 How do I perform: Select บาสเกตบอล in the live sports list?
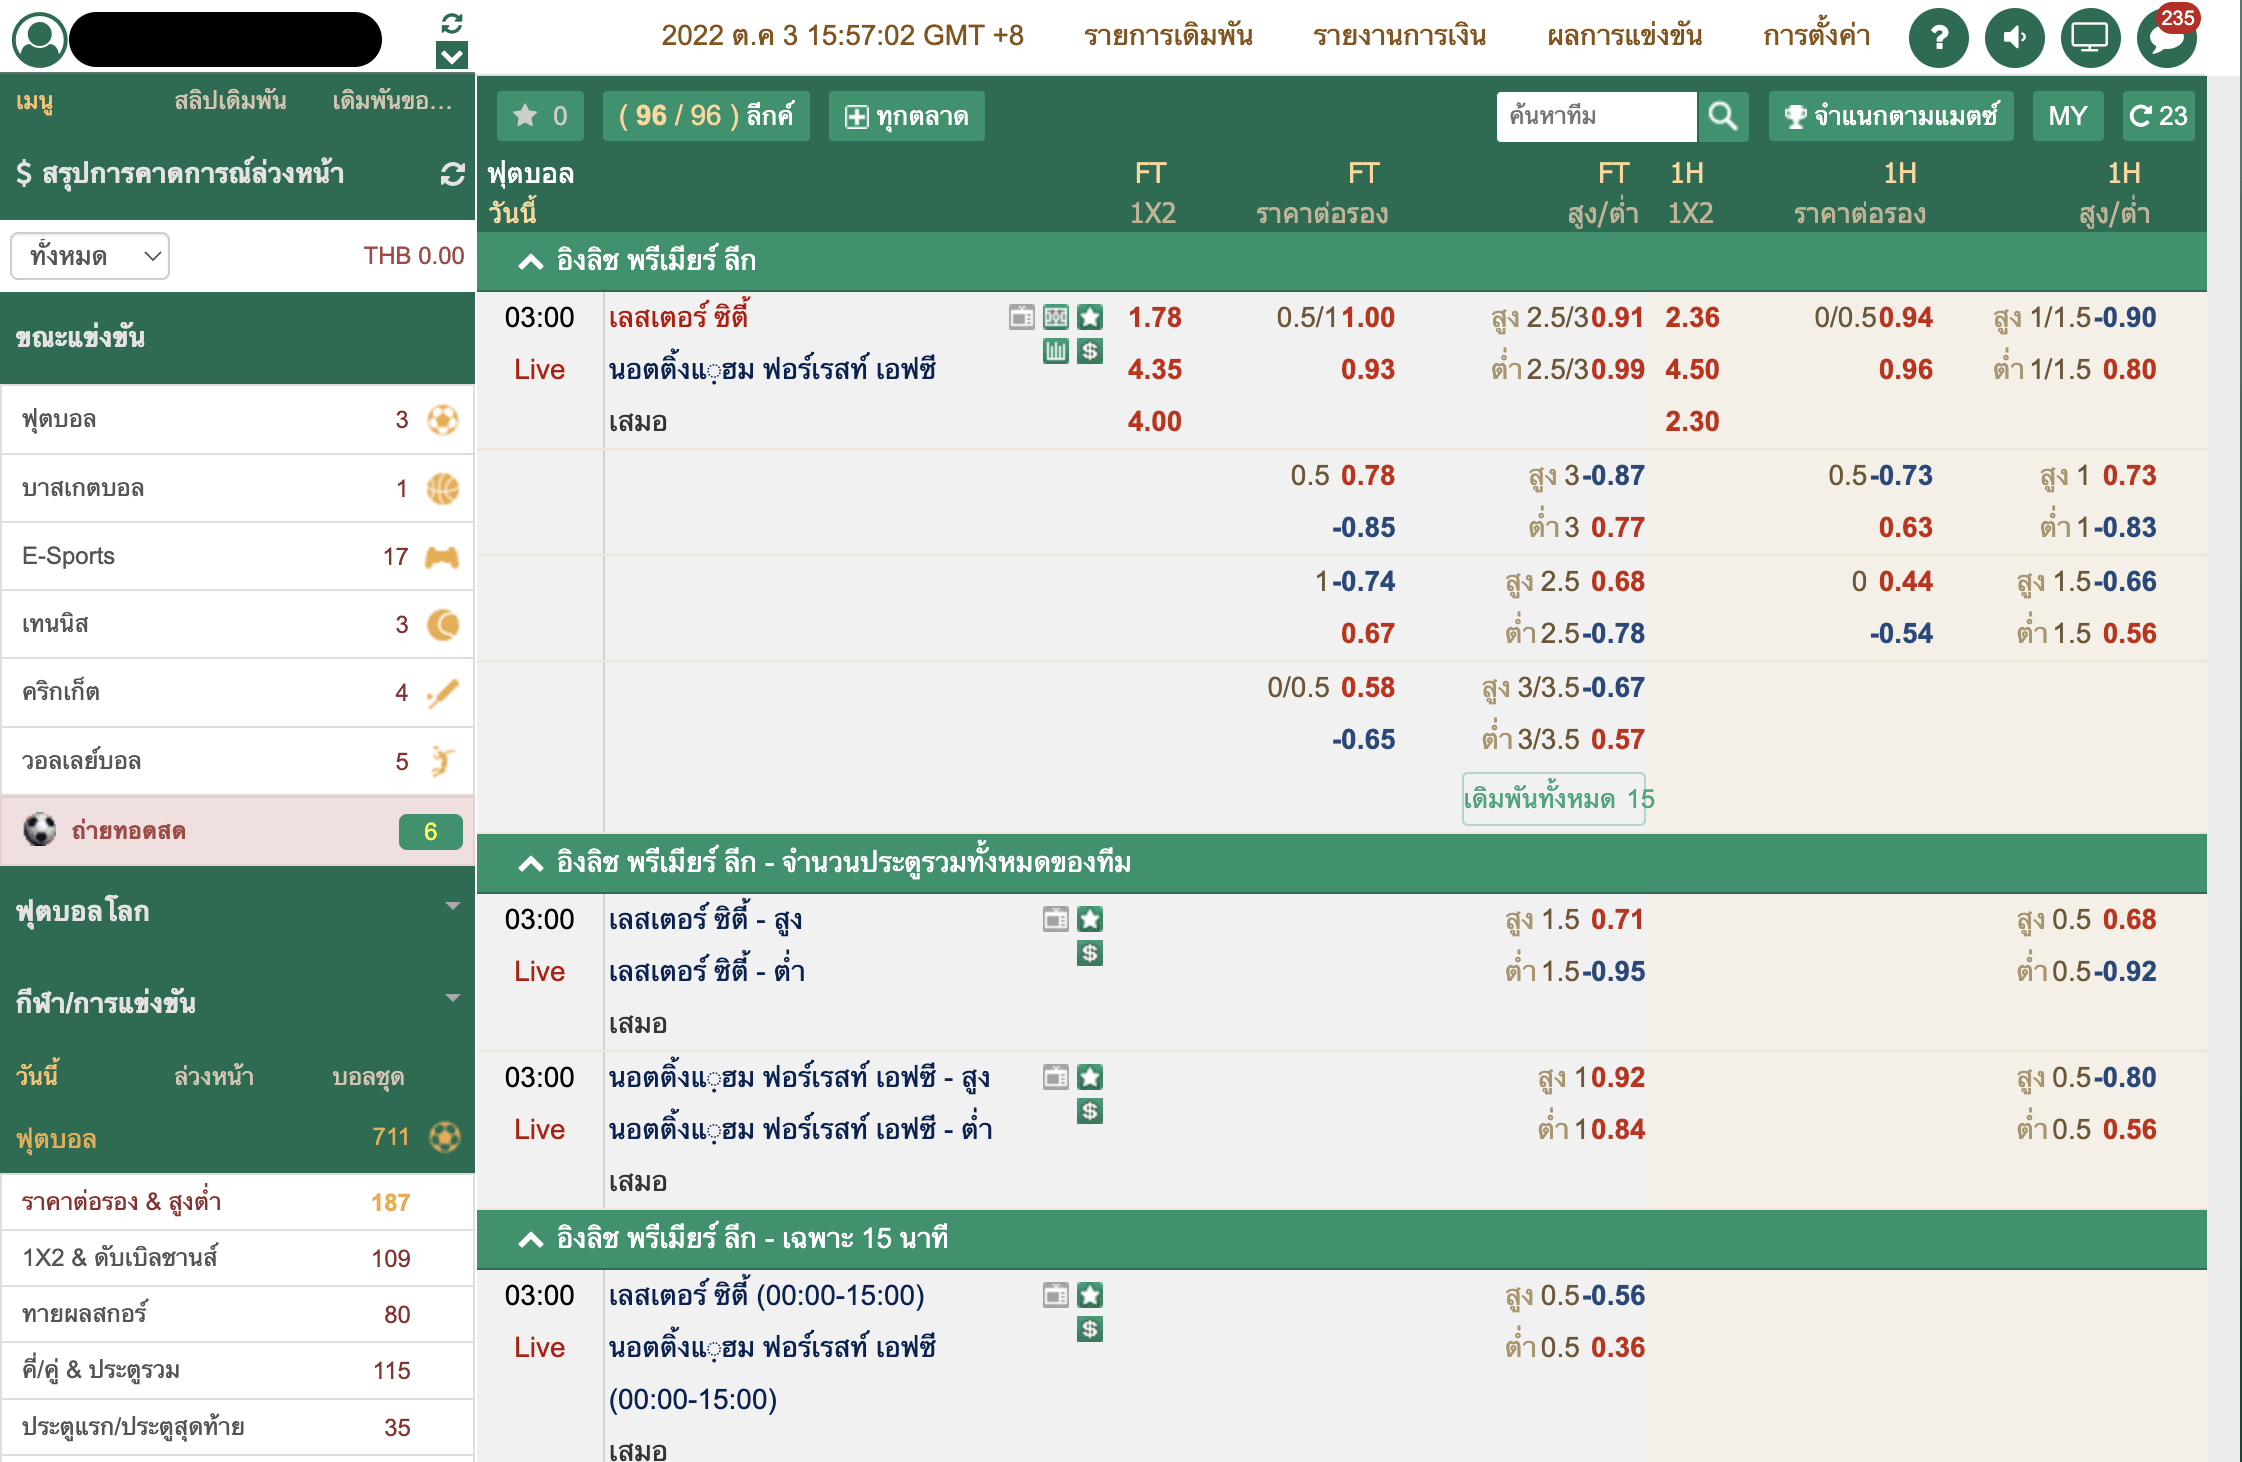tap(237, 488)
